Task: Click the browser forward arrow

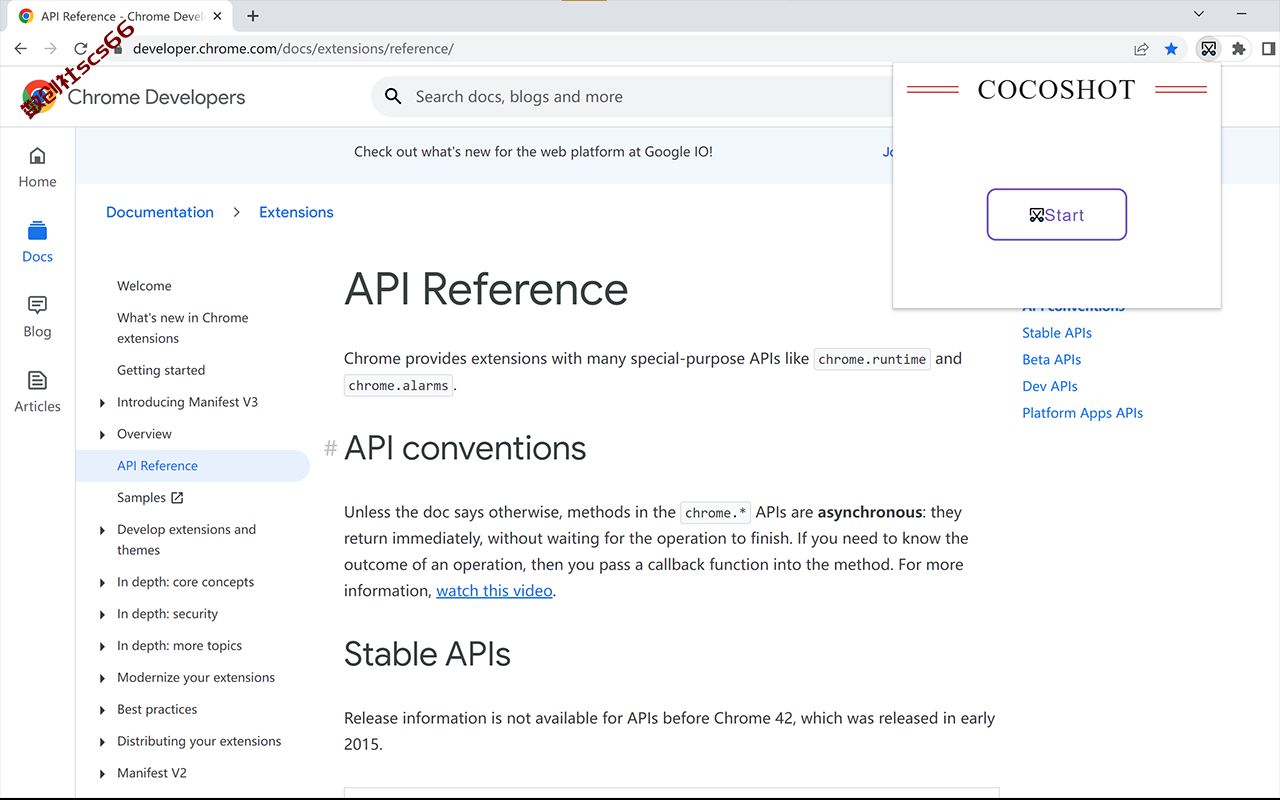Action: click(x=50, y=48)
